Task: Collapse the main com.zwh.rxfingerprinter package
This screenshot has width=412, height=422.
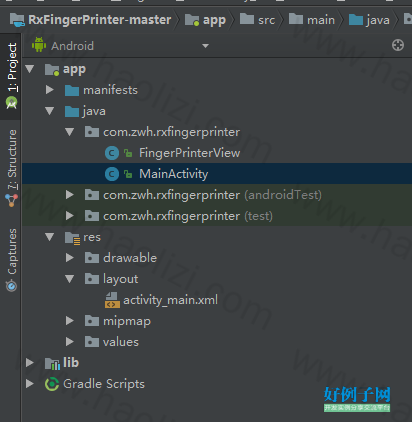Action: click(x=70, y=132)
